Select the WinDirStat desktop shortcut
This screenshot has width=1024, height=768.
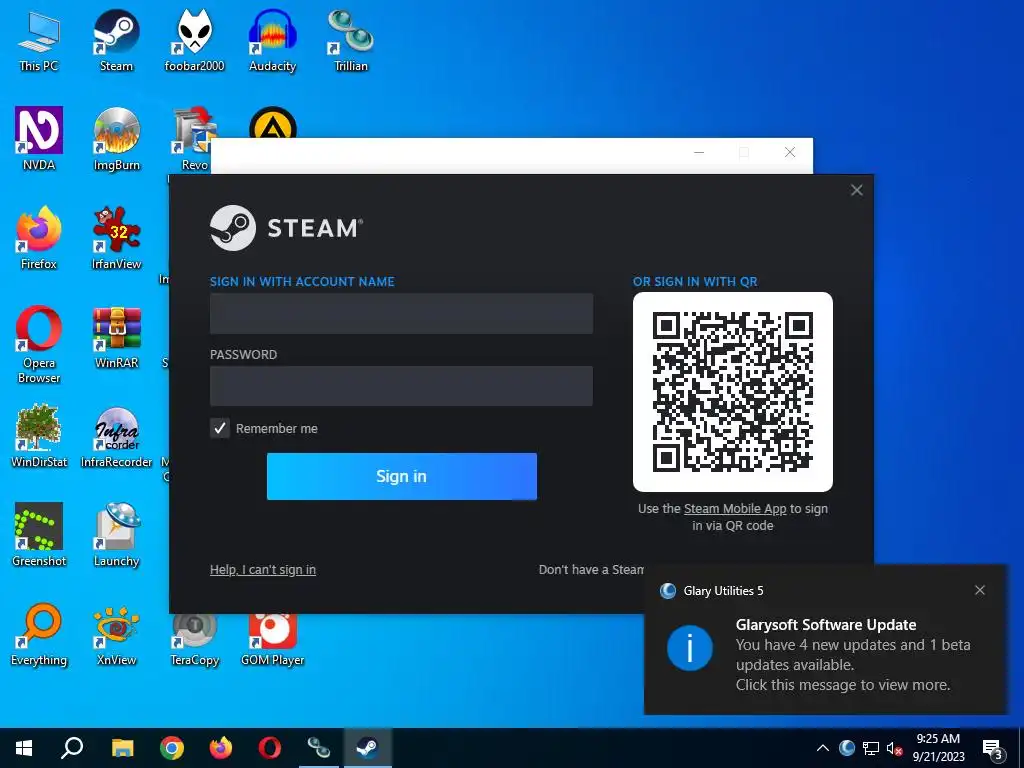tap(39, 436)
